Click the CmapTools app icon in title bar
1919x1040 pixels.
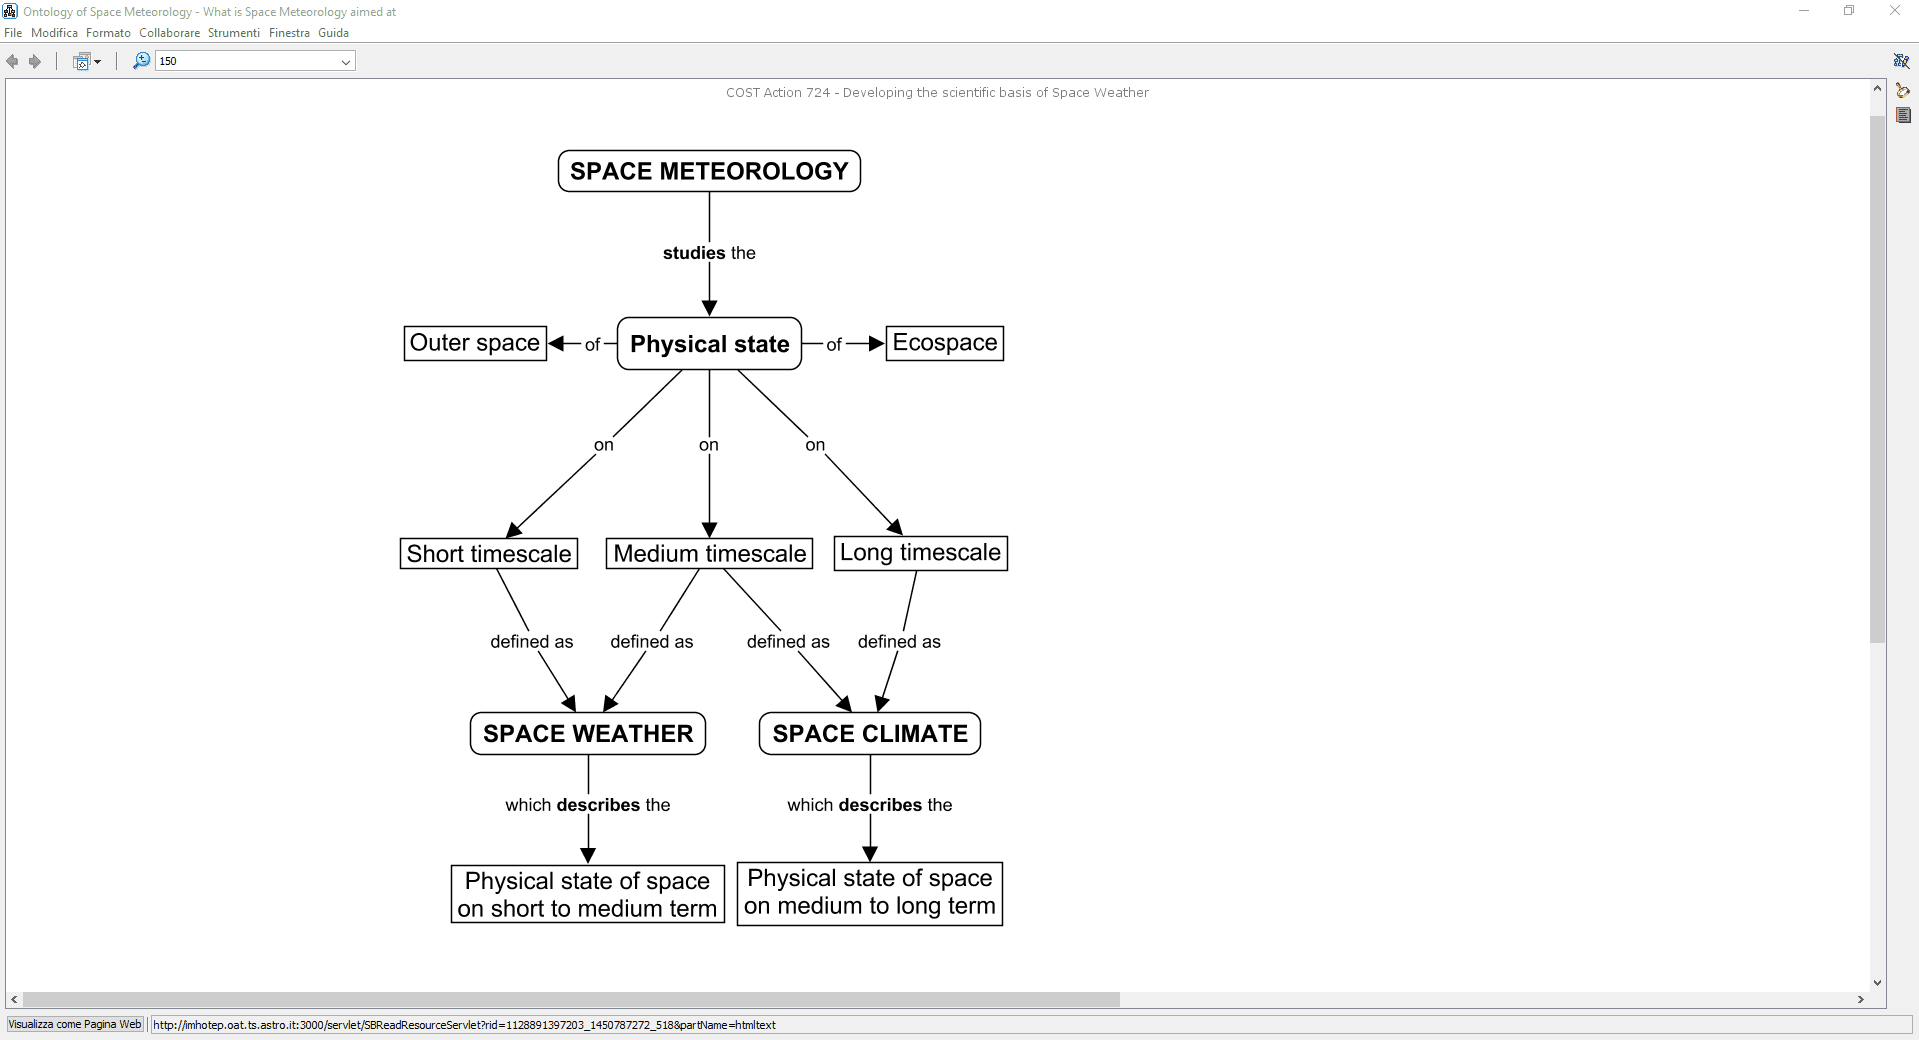10,11
